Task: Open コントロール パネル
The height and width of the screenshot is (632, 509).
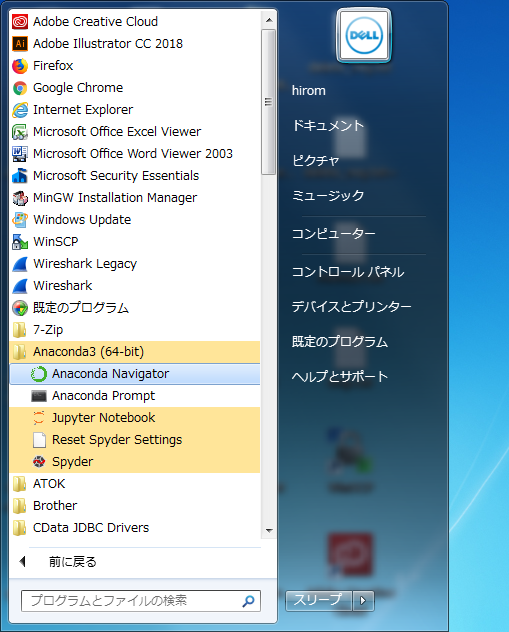Action: (348, 272)
